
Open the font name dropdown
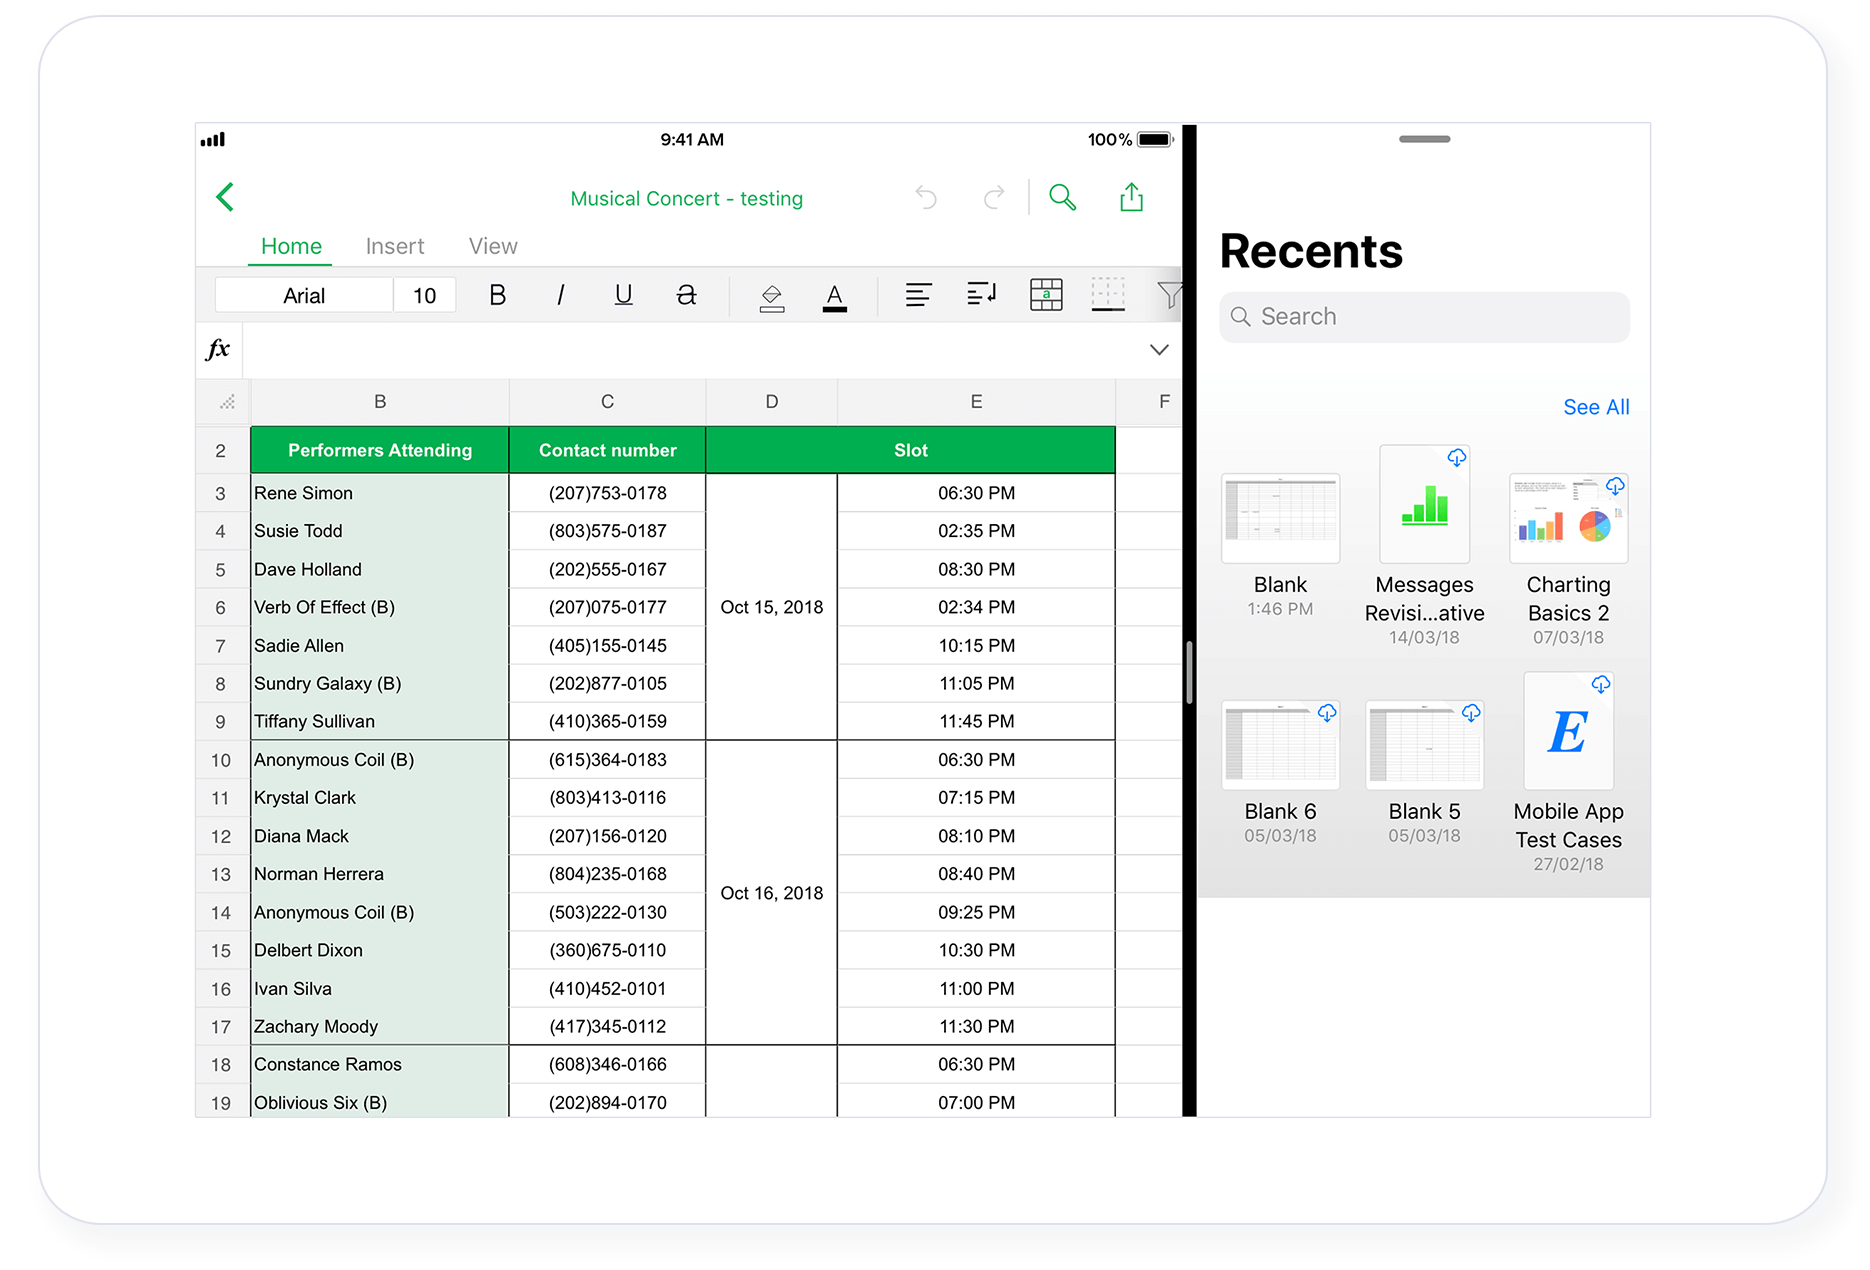click(x=303, y=295)
